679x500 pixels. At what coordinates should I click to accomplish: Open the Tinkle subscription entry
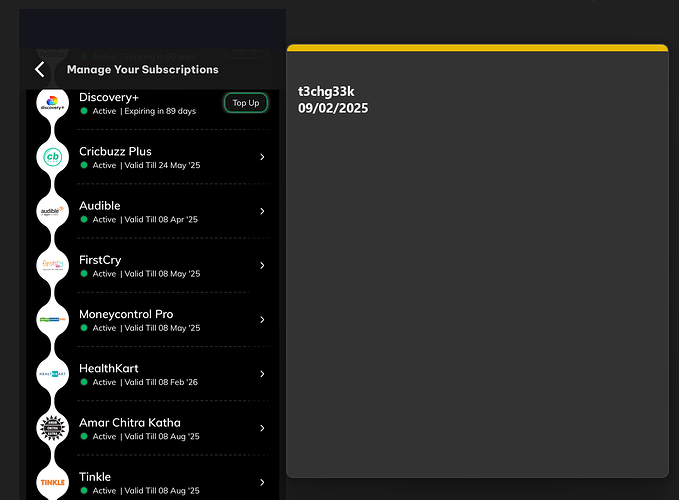pyautogui.click(x=95, y=477)
